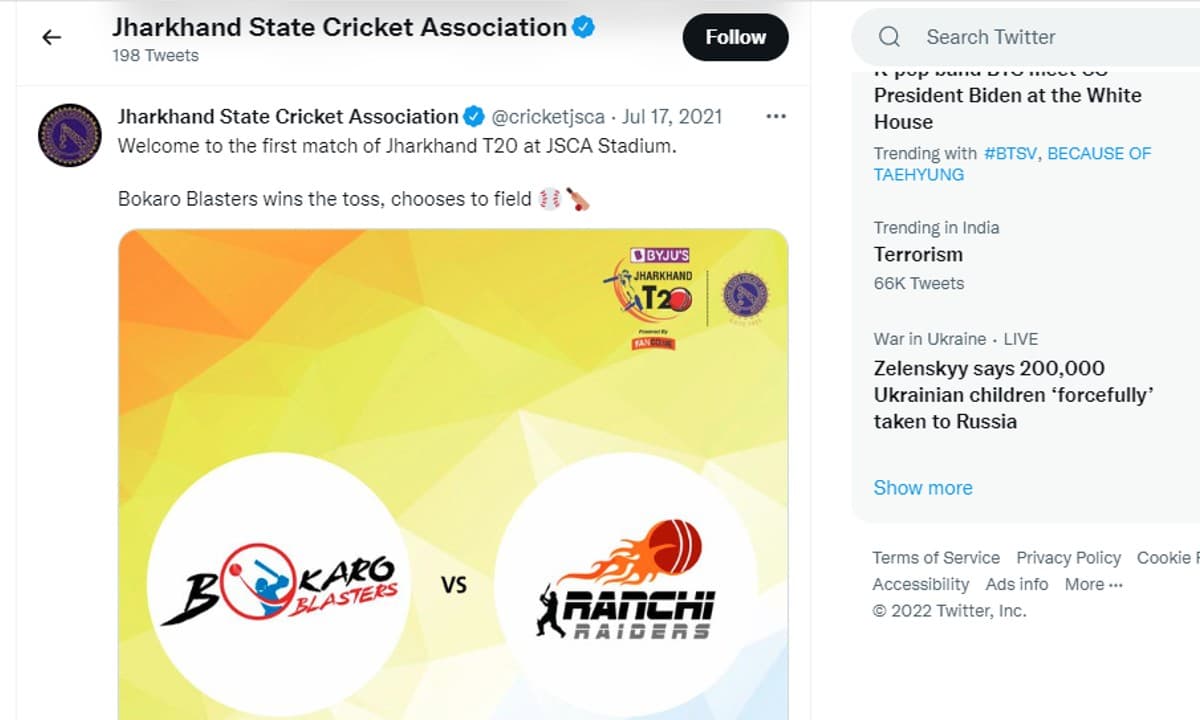This screenshot has height=720, width=1200.
Task: Open the Terrorism trending topic
Action: (x=918, y=254)
